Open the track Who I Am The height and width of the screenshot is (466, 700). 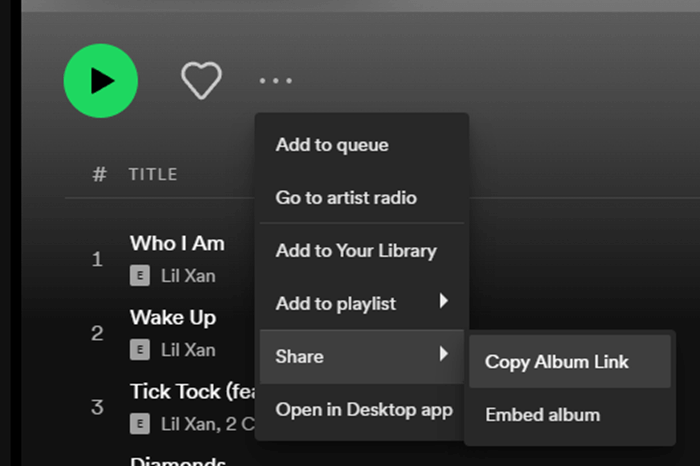point(177,243)
